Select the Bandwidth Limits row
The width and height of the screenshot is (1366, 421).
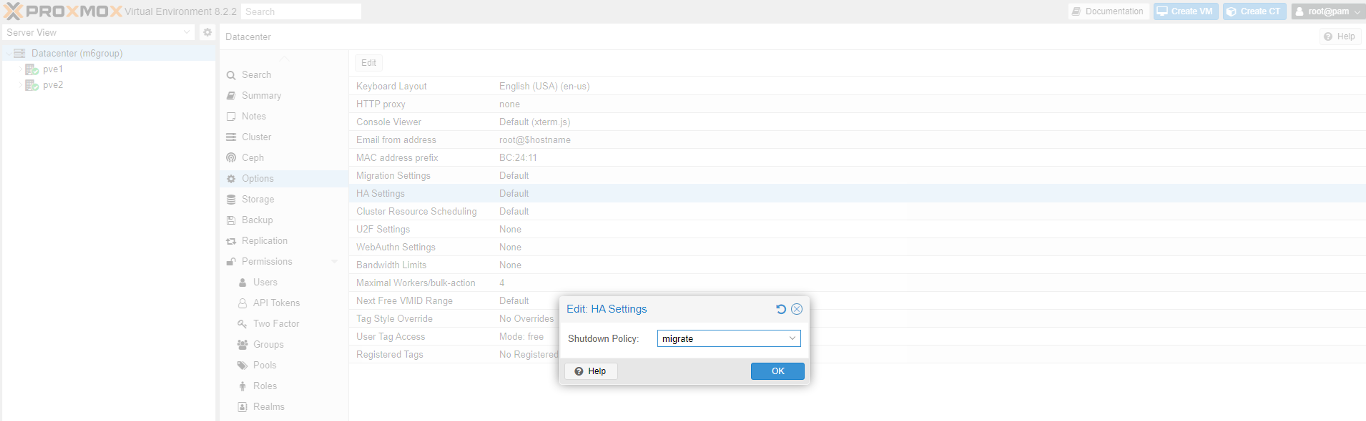[857, 265]
